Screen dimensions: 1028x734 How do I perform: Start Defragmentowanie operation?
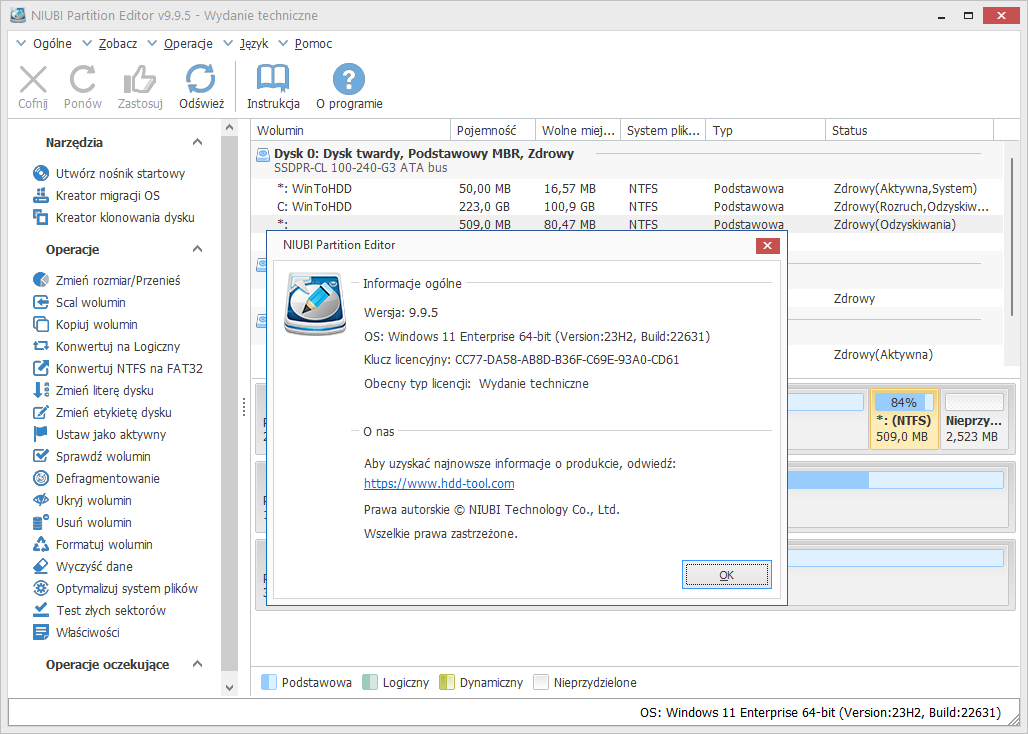click(x=96, y=478)
